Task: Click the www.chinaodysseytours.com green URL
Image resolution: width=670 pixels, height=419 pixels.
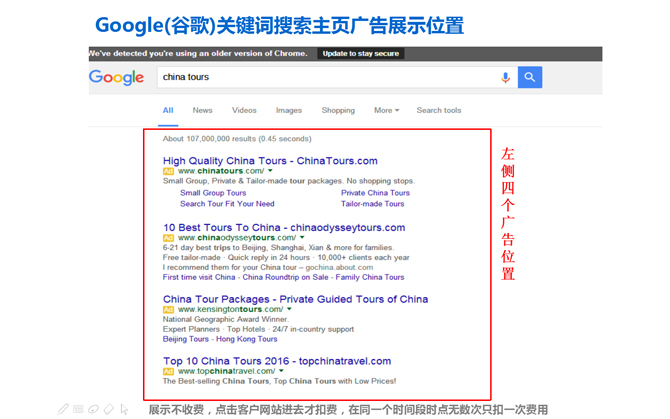Action: tap(237, 238)
